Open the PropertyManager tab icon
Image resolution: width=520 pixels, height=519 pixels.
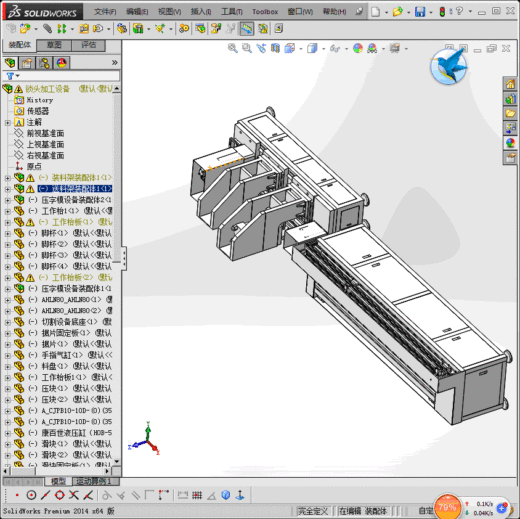coord(27,63)
